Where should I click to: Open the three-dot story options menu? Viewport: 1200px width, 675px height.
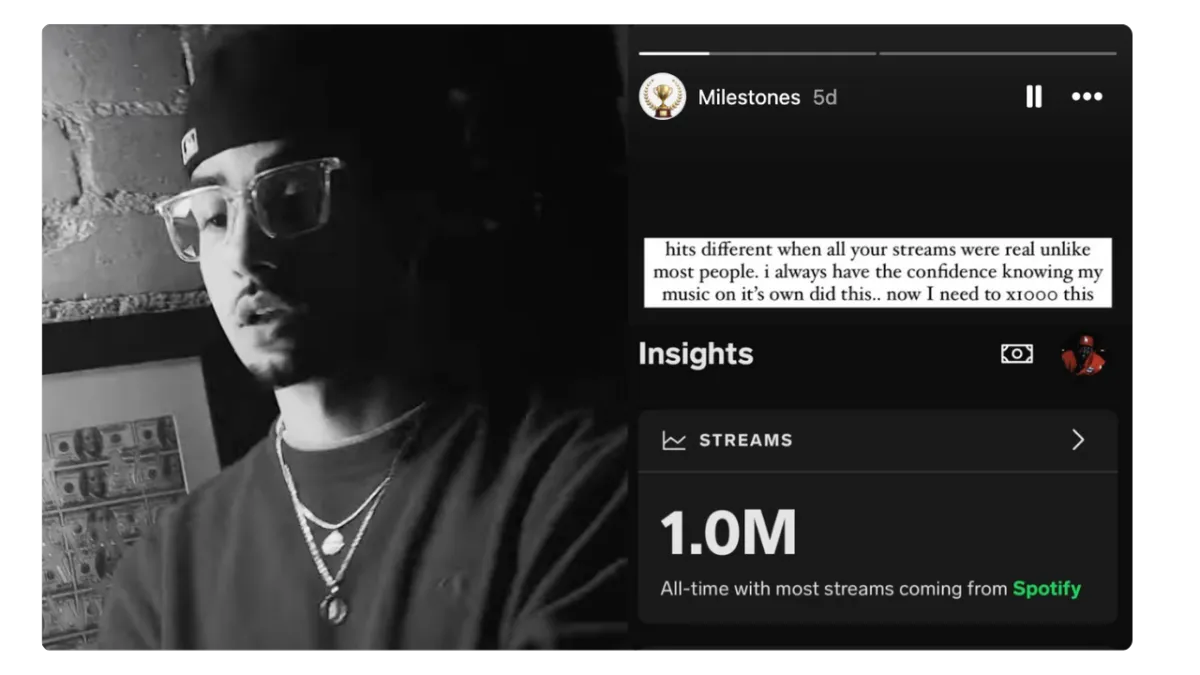1087,96
